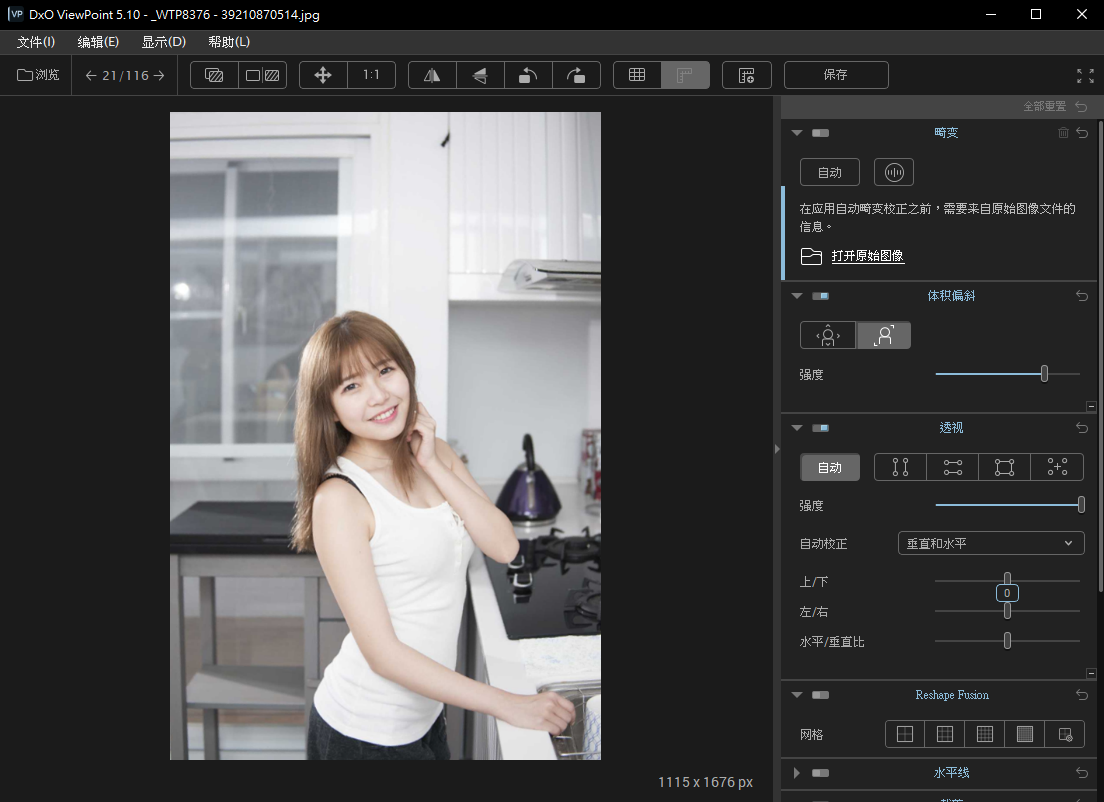Image resolution: width=1104 pixels, height=802 pixels.
Task: Toggle the Reshape Fusion switch
Action: click(821, 695)
